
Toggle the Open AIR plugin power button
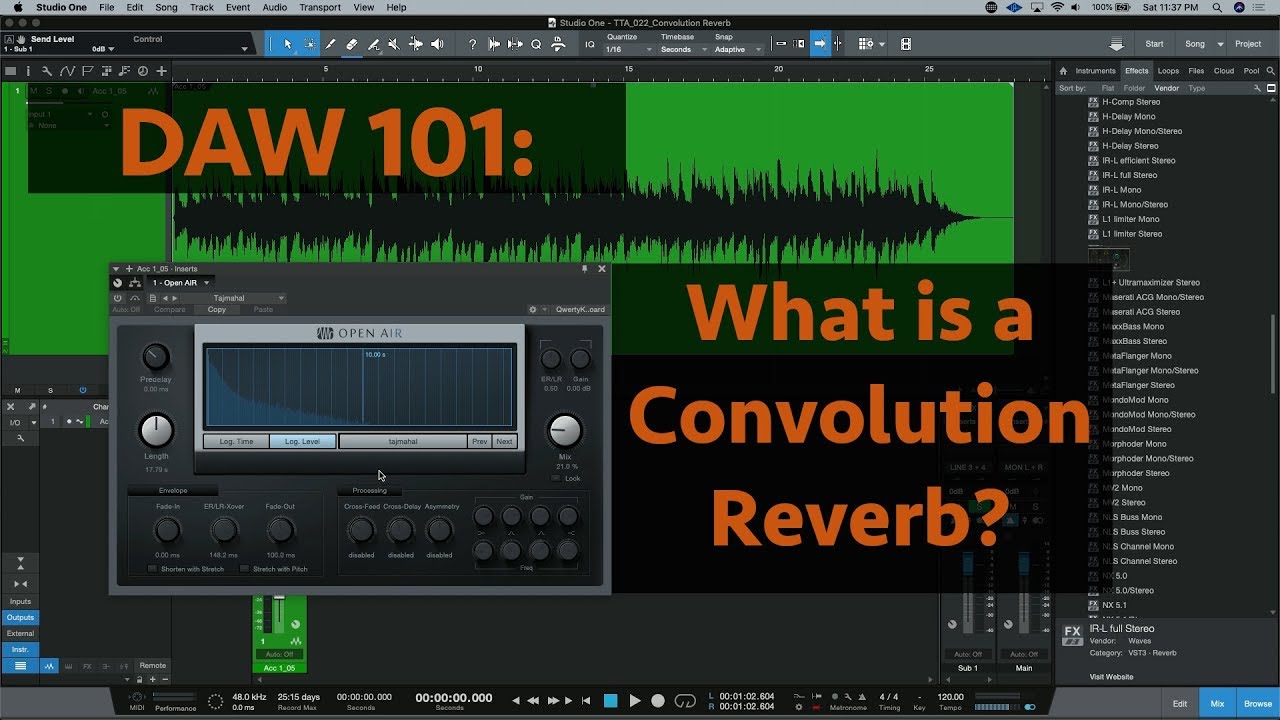118,298
